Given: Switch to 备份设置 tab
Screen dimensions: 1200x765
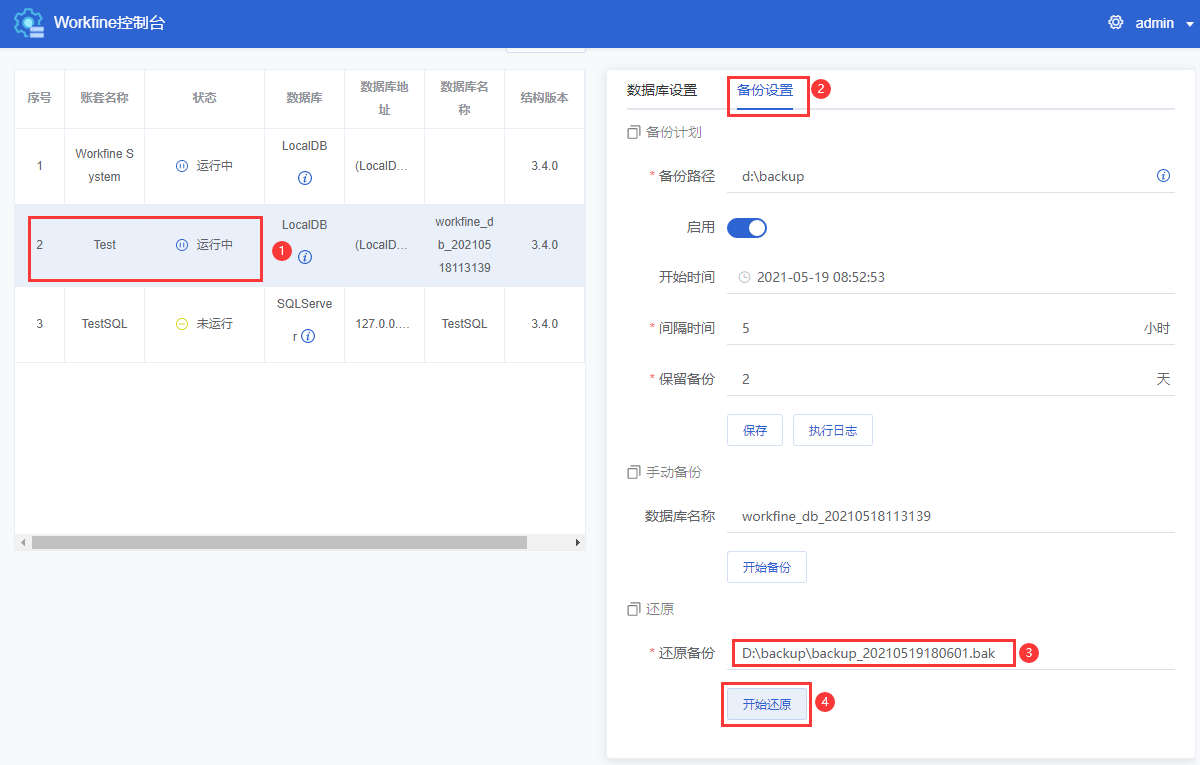Looking at the screenshot, I should tap(765, 90).
